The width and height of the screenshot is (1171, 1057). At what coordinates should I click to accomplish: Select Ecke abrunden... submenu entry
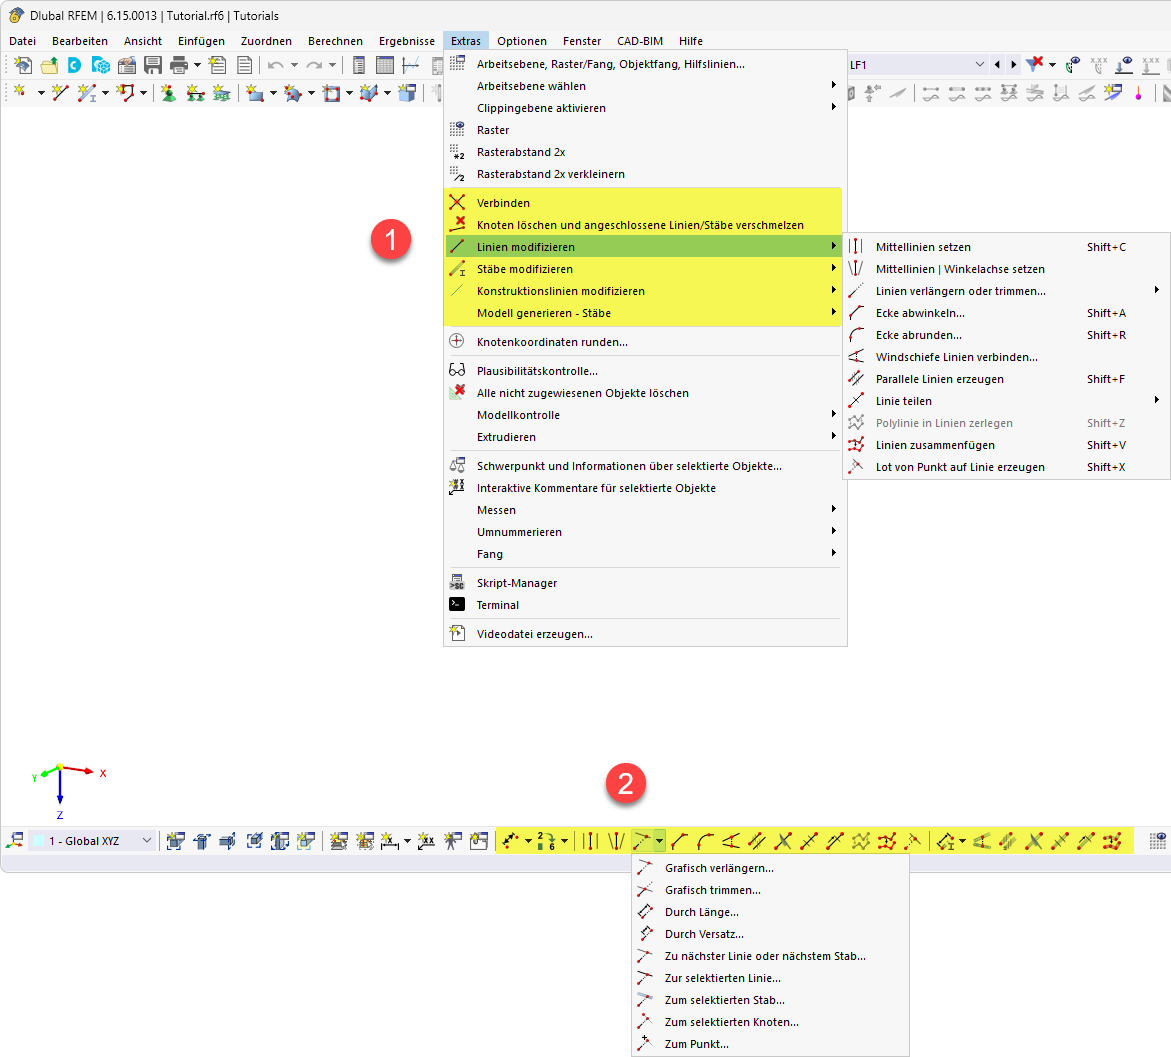coord(1007,335)
